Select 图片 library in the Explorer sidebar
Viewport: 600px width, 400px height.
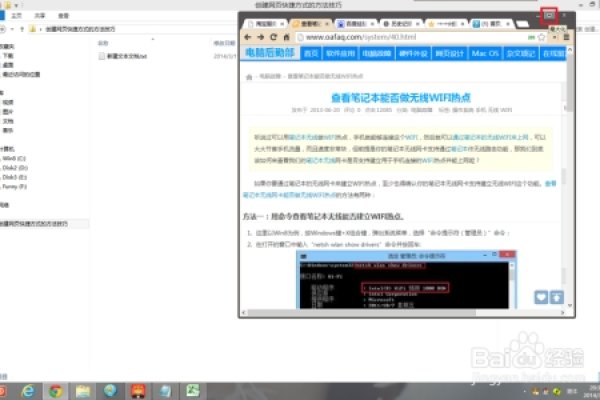(8, 112)
